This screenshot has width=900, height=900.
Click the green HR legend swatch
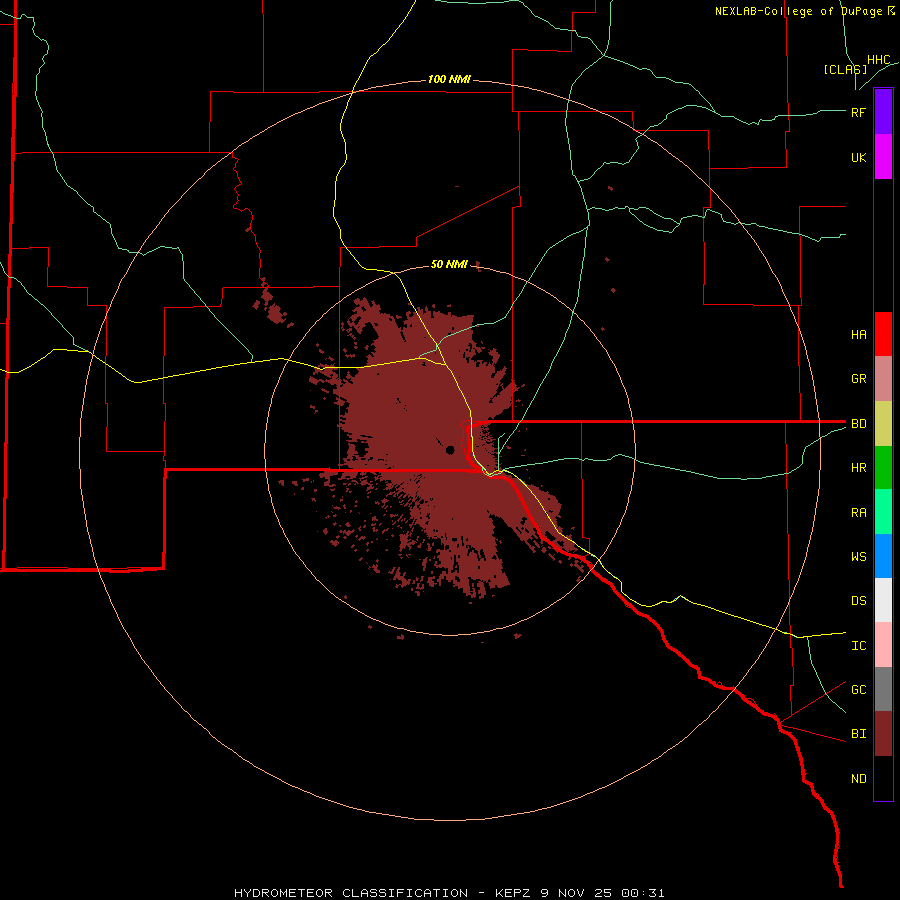click(883, 468)
